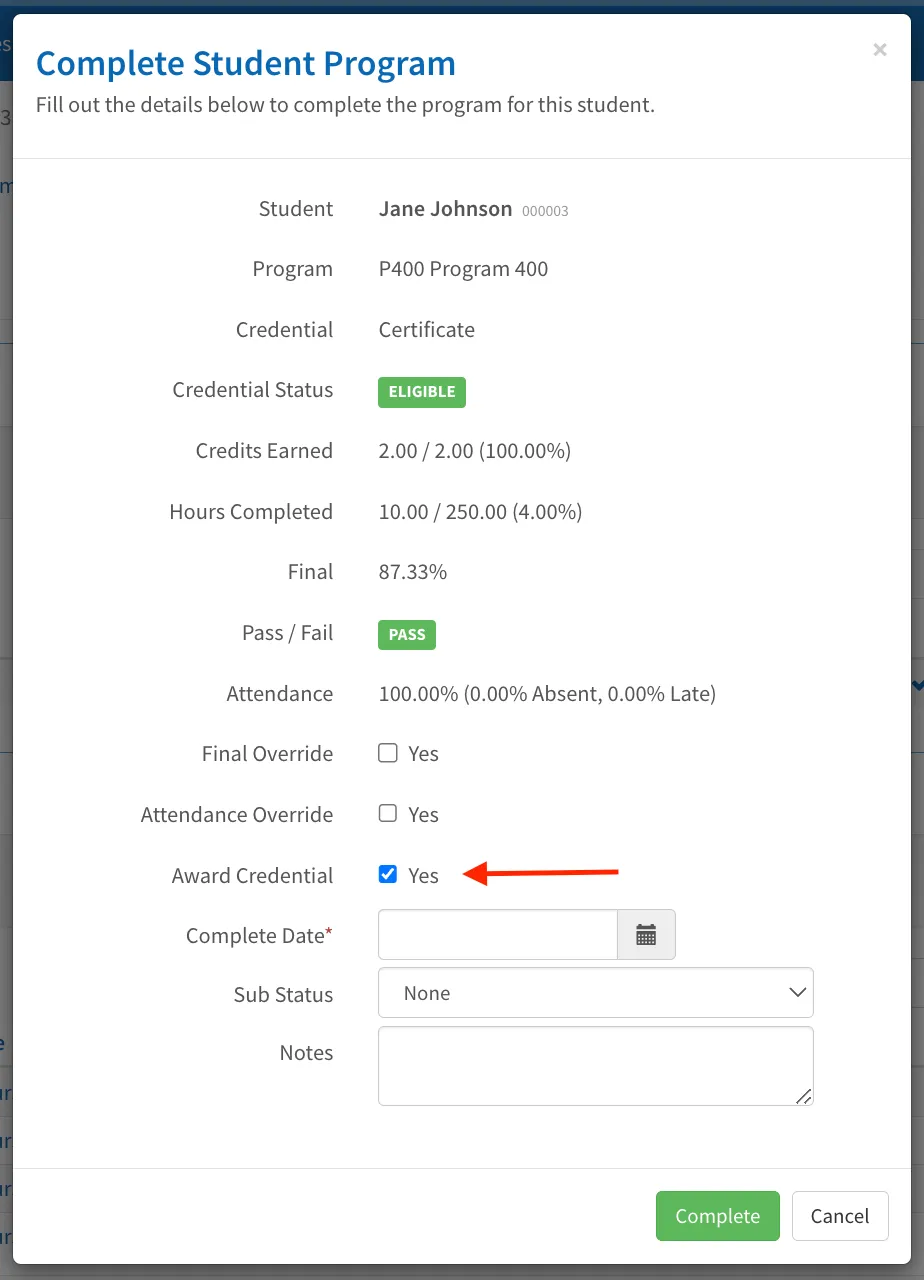Image resolution: width=924 pixels, height=1280 pixels.
Task: Click the Complete Student Program heading
Action: tap(246, 63)
